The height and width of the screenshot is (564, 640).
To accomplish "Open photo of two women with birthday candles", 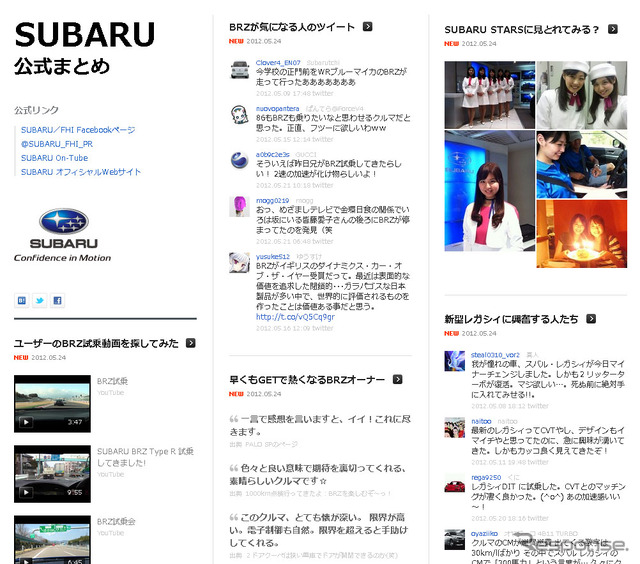I will pos(582,234).
